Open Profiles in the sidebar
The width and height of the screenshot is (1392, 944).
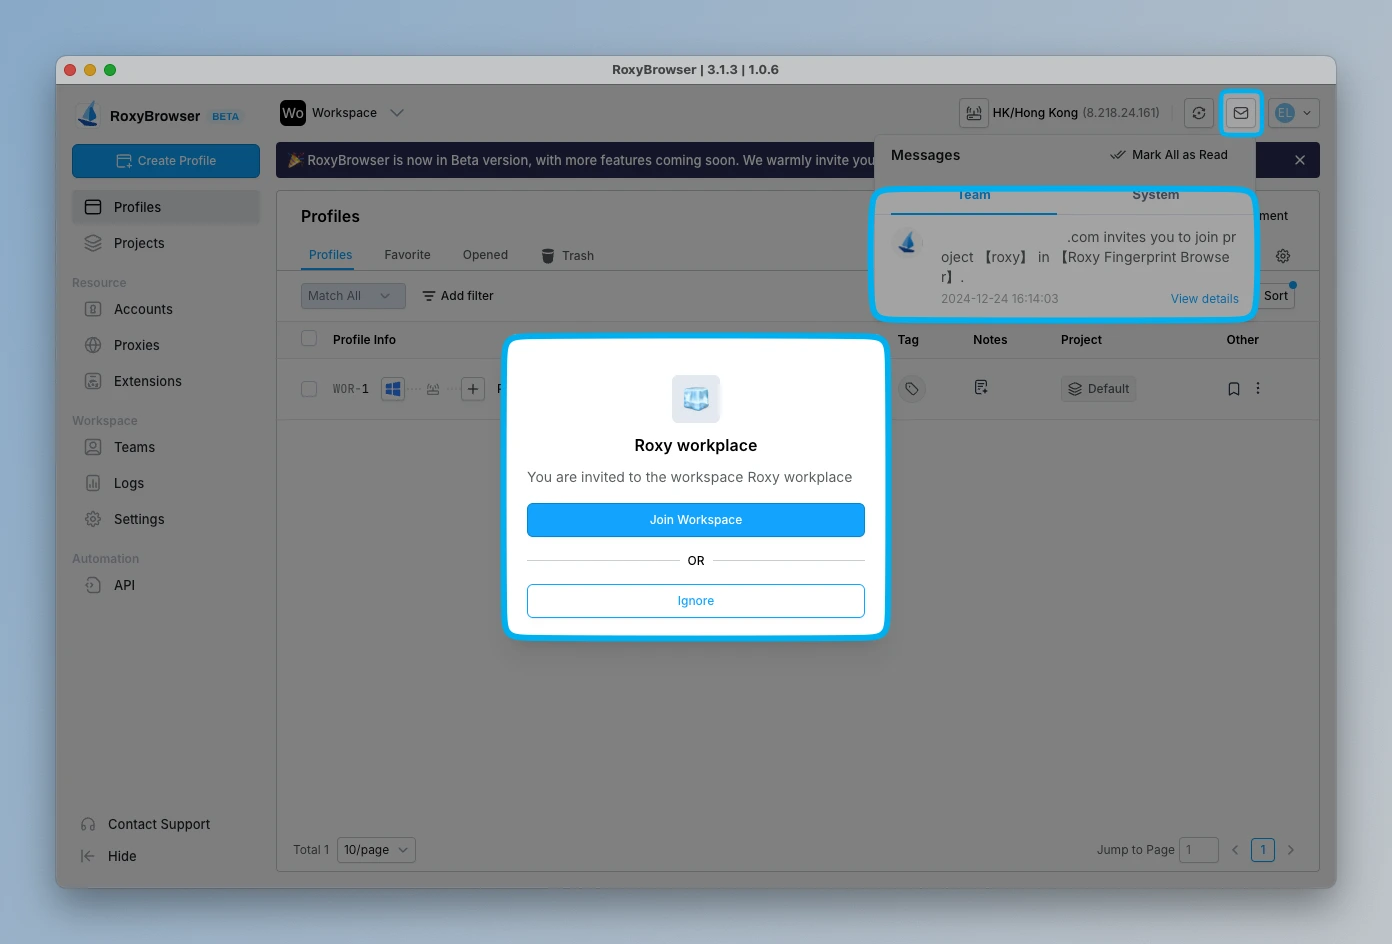click(166, 207)
